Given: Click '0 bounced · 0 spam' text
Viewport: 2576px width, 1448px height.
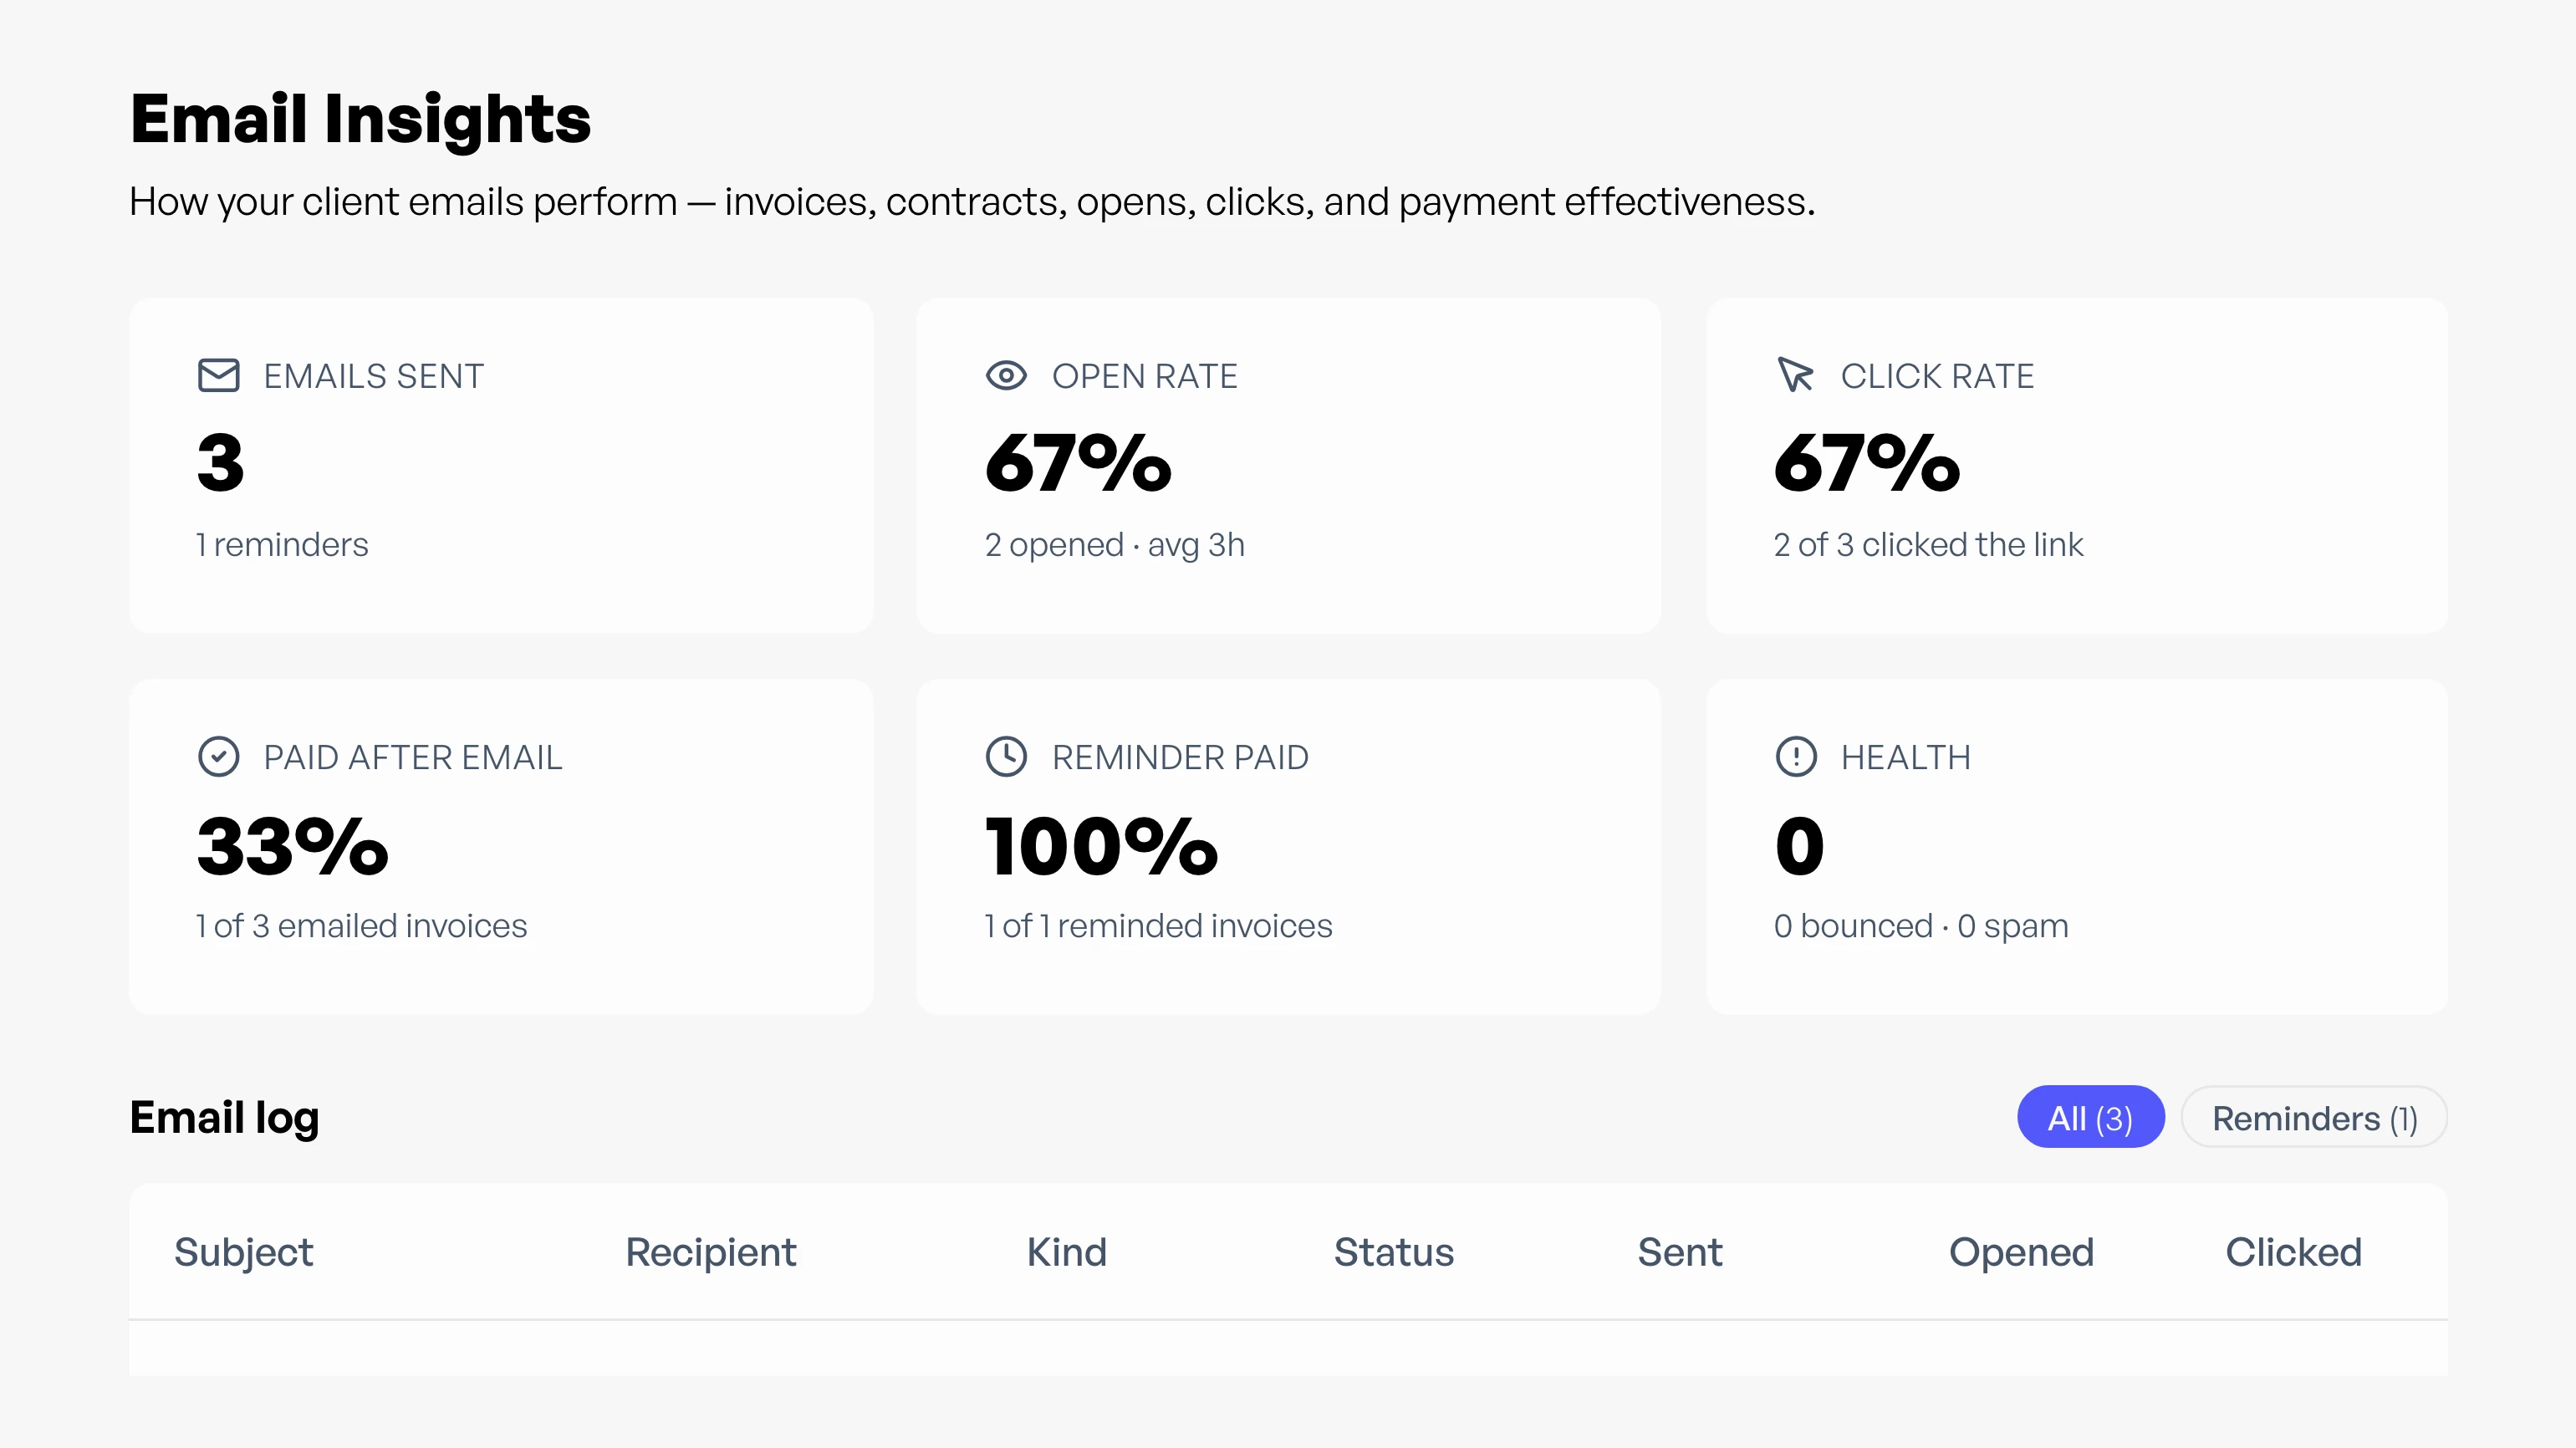Looking at the screenshot, I should (x=1921, y=926).
